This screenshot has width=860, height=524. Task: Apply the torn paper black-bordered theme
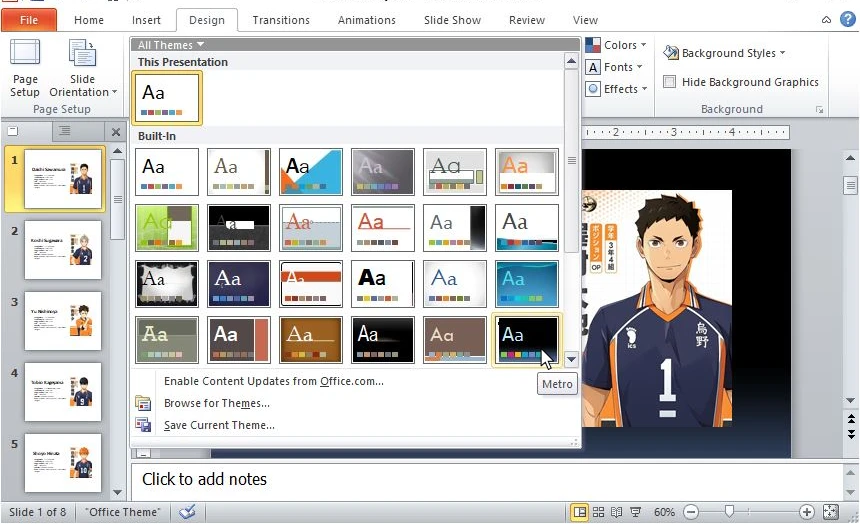167,284
